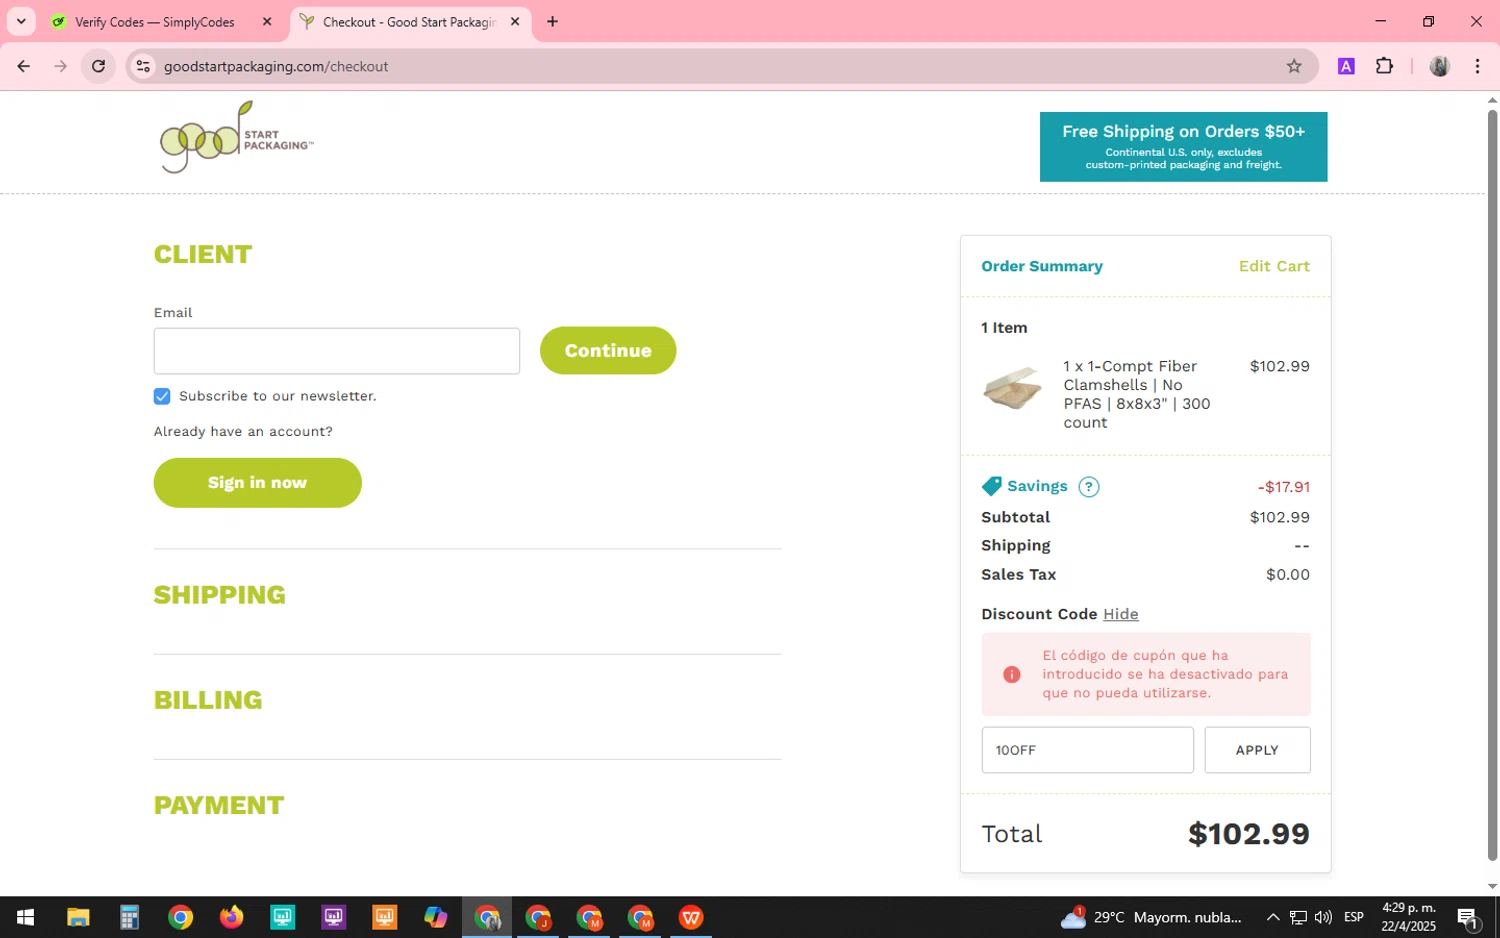Close the Verify Codes SimplyCodes tab
This screenshot has height=938, width=1500.
(267, 21)
